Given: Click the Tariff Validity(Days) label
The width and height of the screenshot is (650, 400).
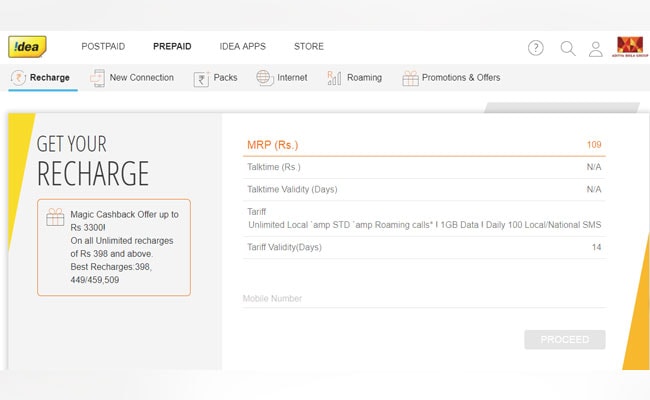Looking at the screenshot, I should (x=284, y=247).
